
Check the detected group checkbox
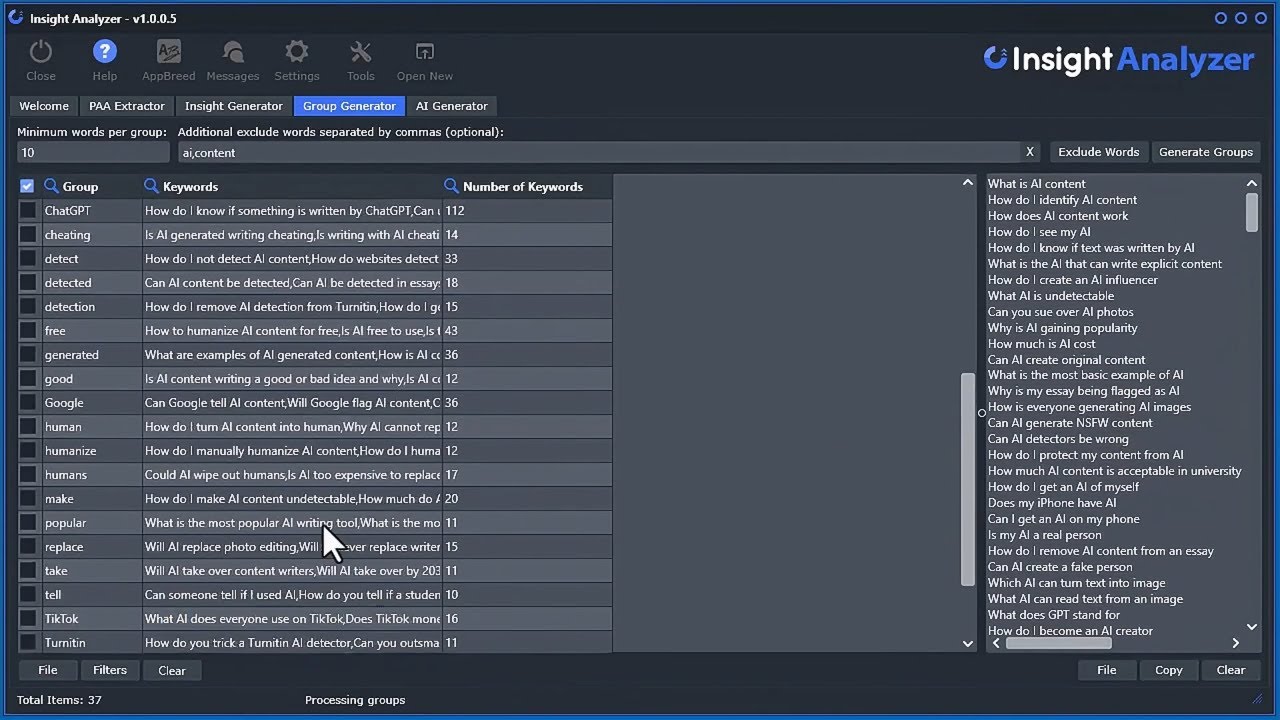pos(27,283)
